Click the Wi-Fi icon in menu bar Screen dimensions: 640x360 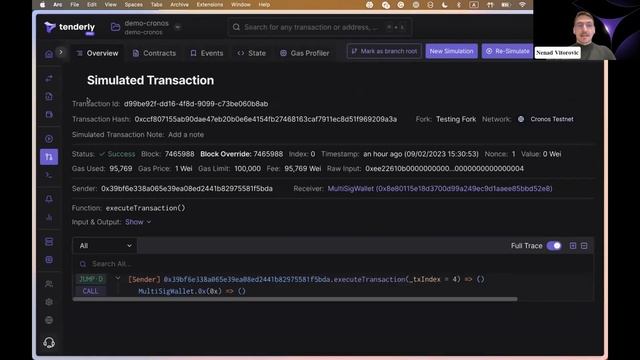522,5
